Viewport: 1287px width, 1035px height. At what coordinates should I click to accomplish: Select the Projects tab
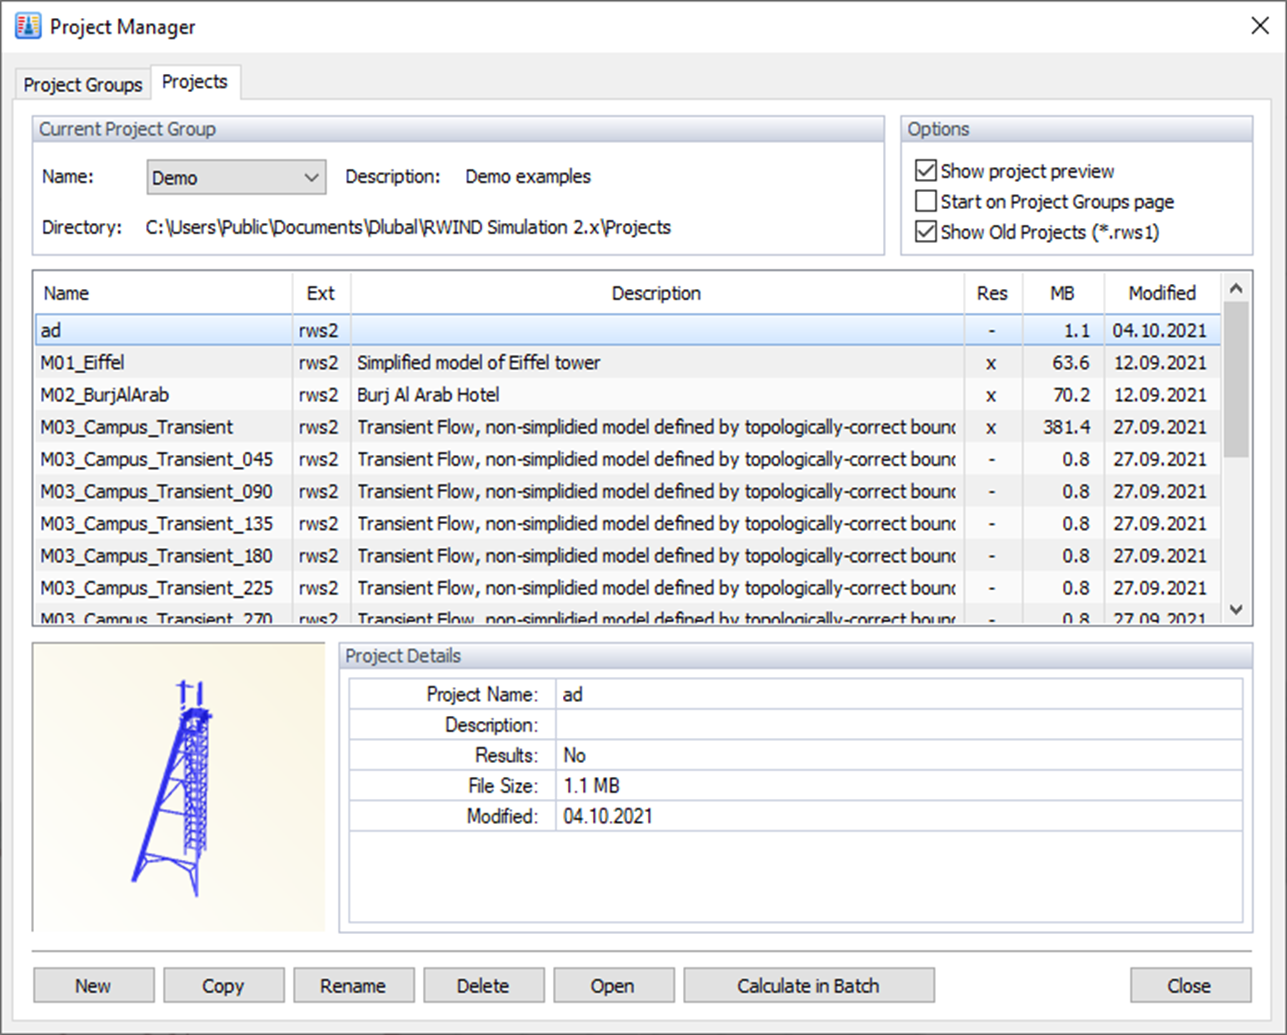195,82
